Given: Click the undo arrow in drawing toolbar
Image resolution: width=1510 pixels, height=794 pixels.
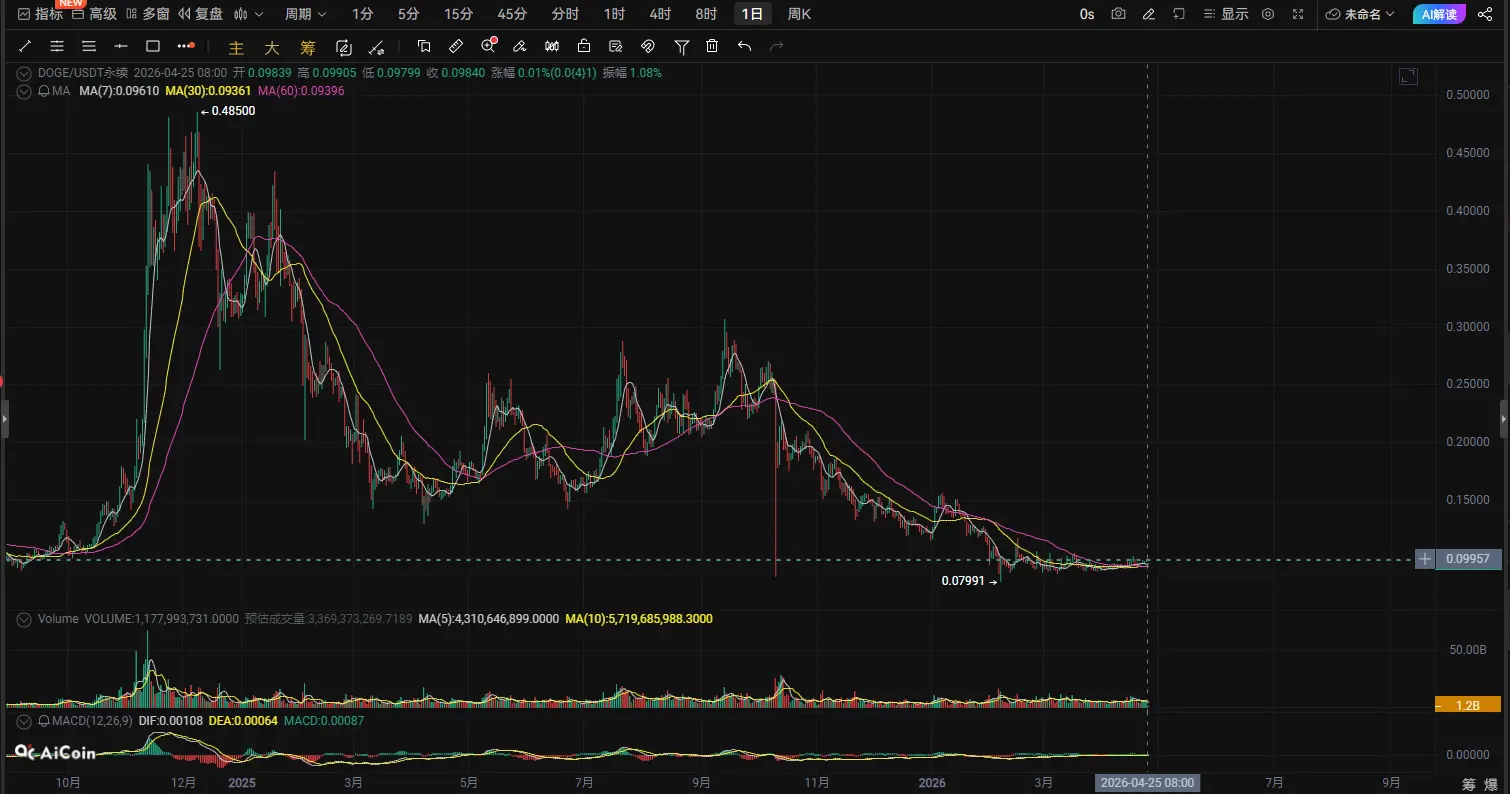Looking at the screenshot, I should (x=744, y=46).
